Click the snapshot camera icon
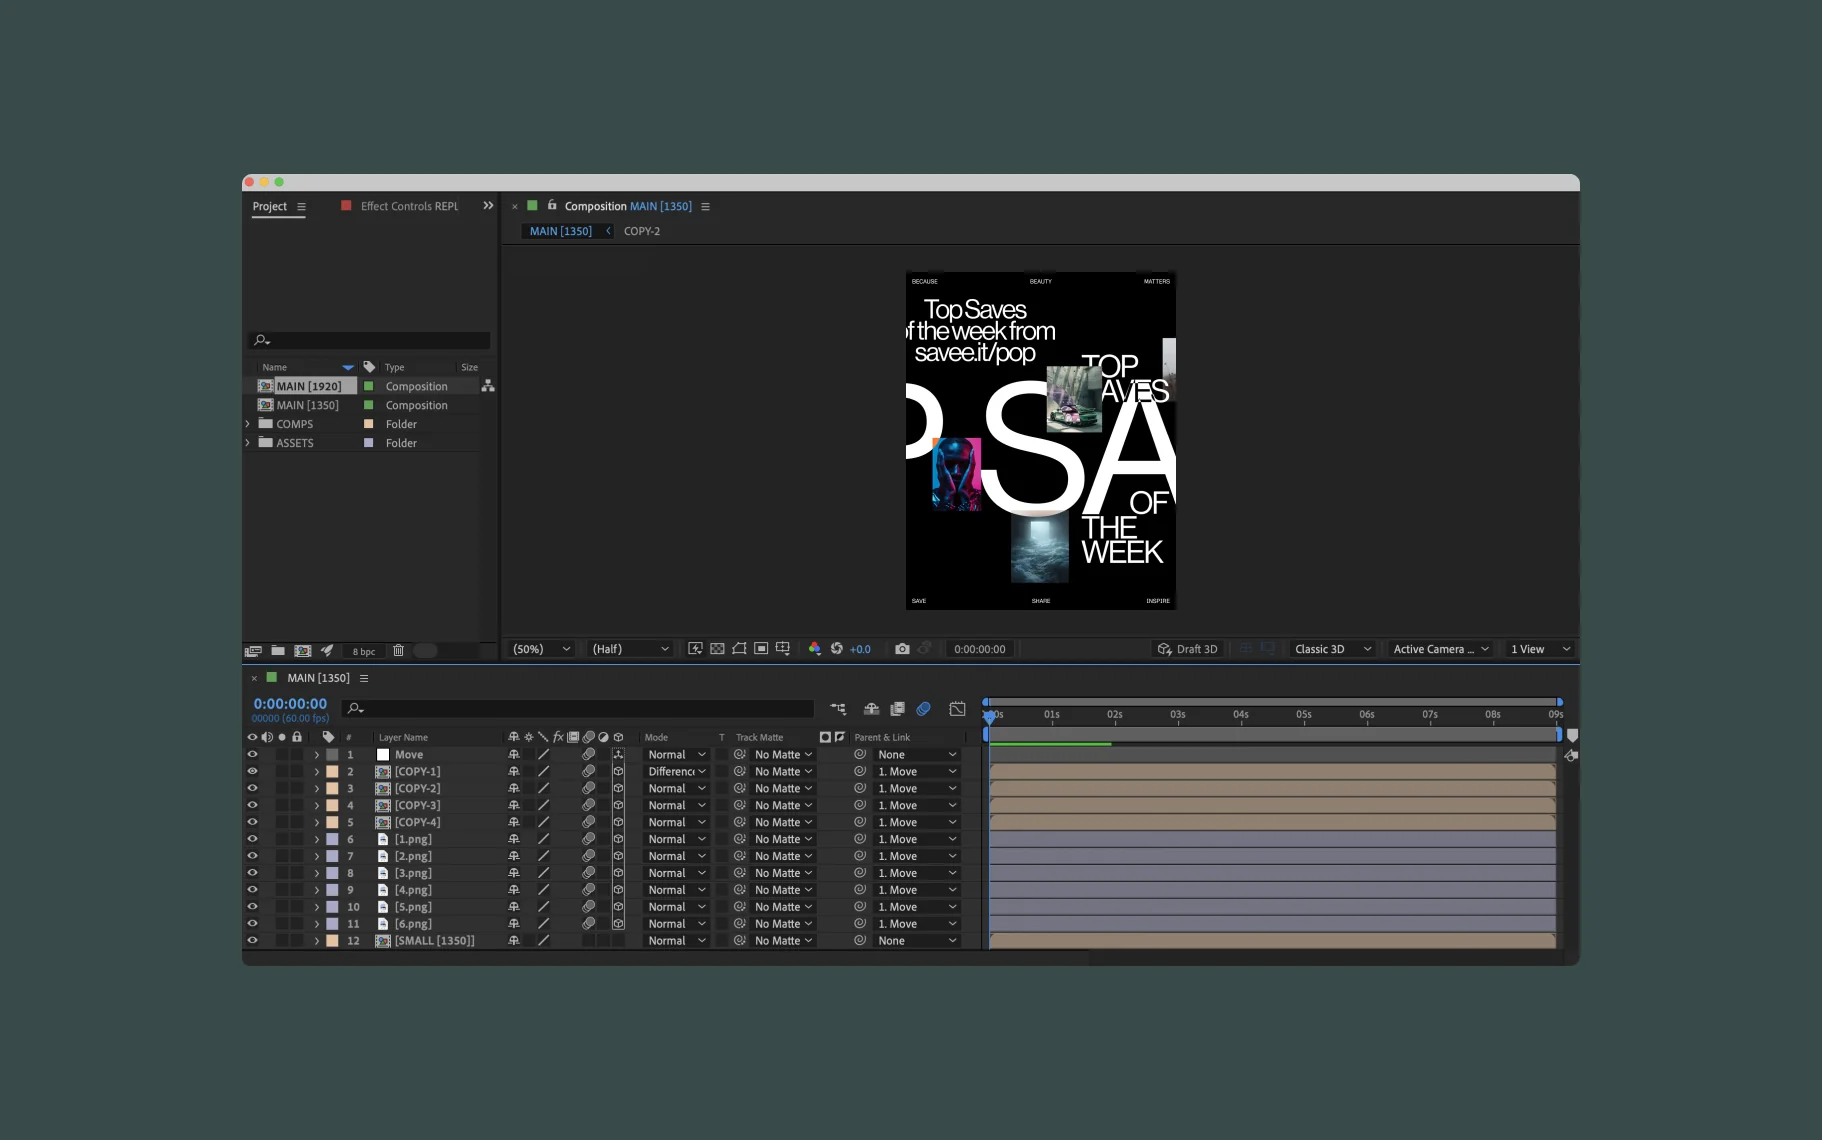 pos(902,649)
